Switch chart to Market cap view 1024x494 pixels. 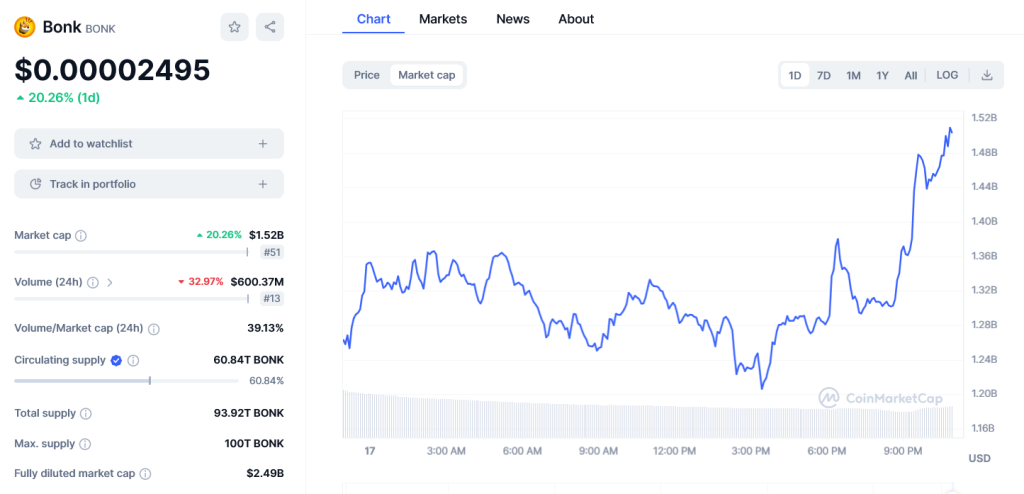click(426, 75)
